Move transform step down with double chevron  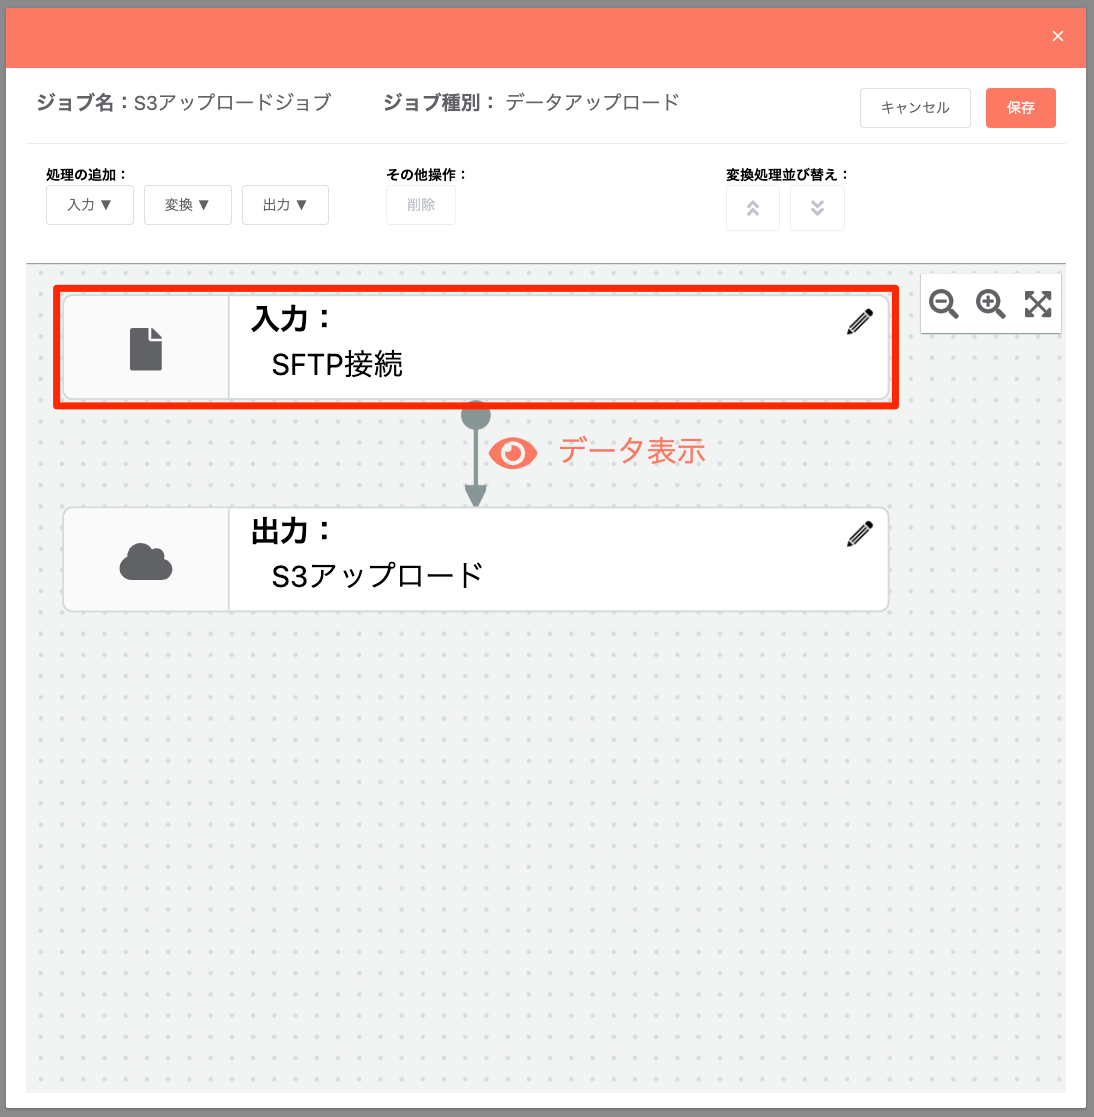coord(817,208)
